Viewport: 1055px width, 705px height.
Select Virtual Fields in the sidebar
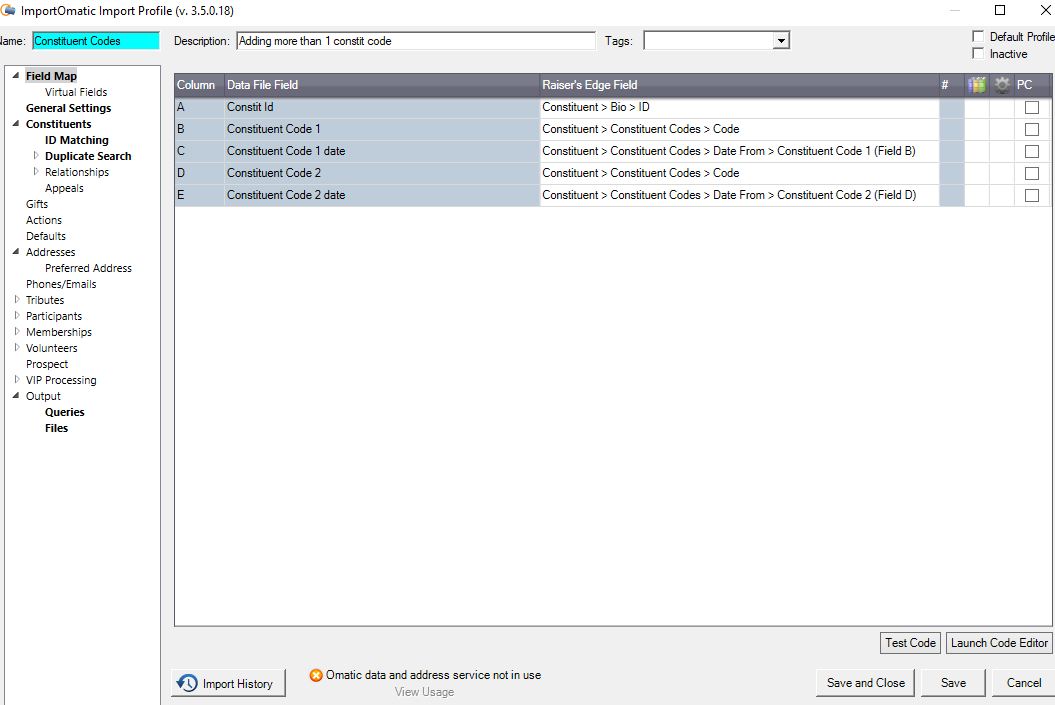[74, 91]
